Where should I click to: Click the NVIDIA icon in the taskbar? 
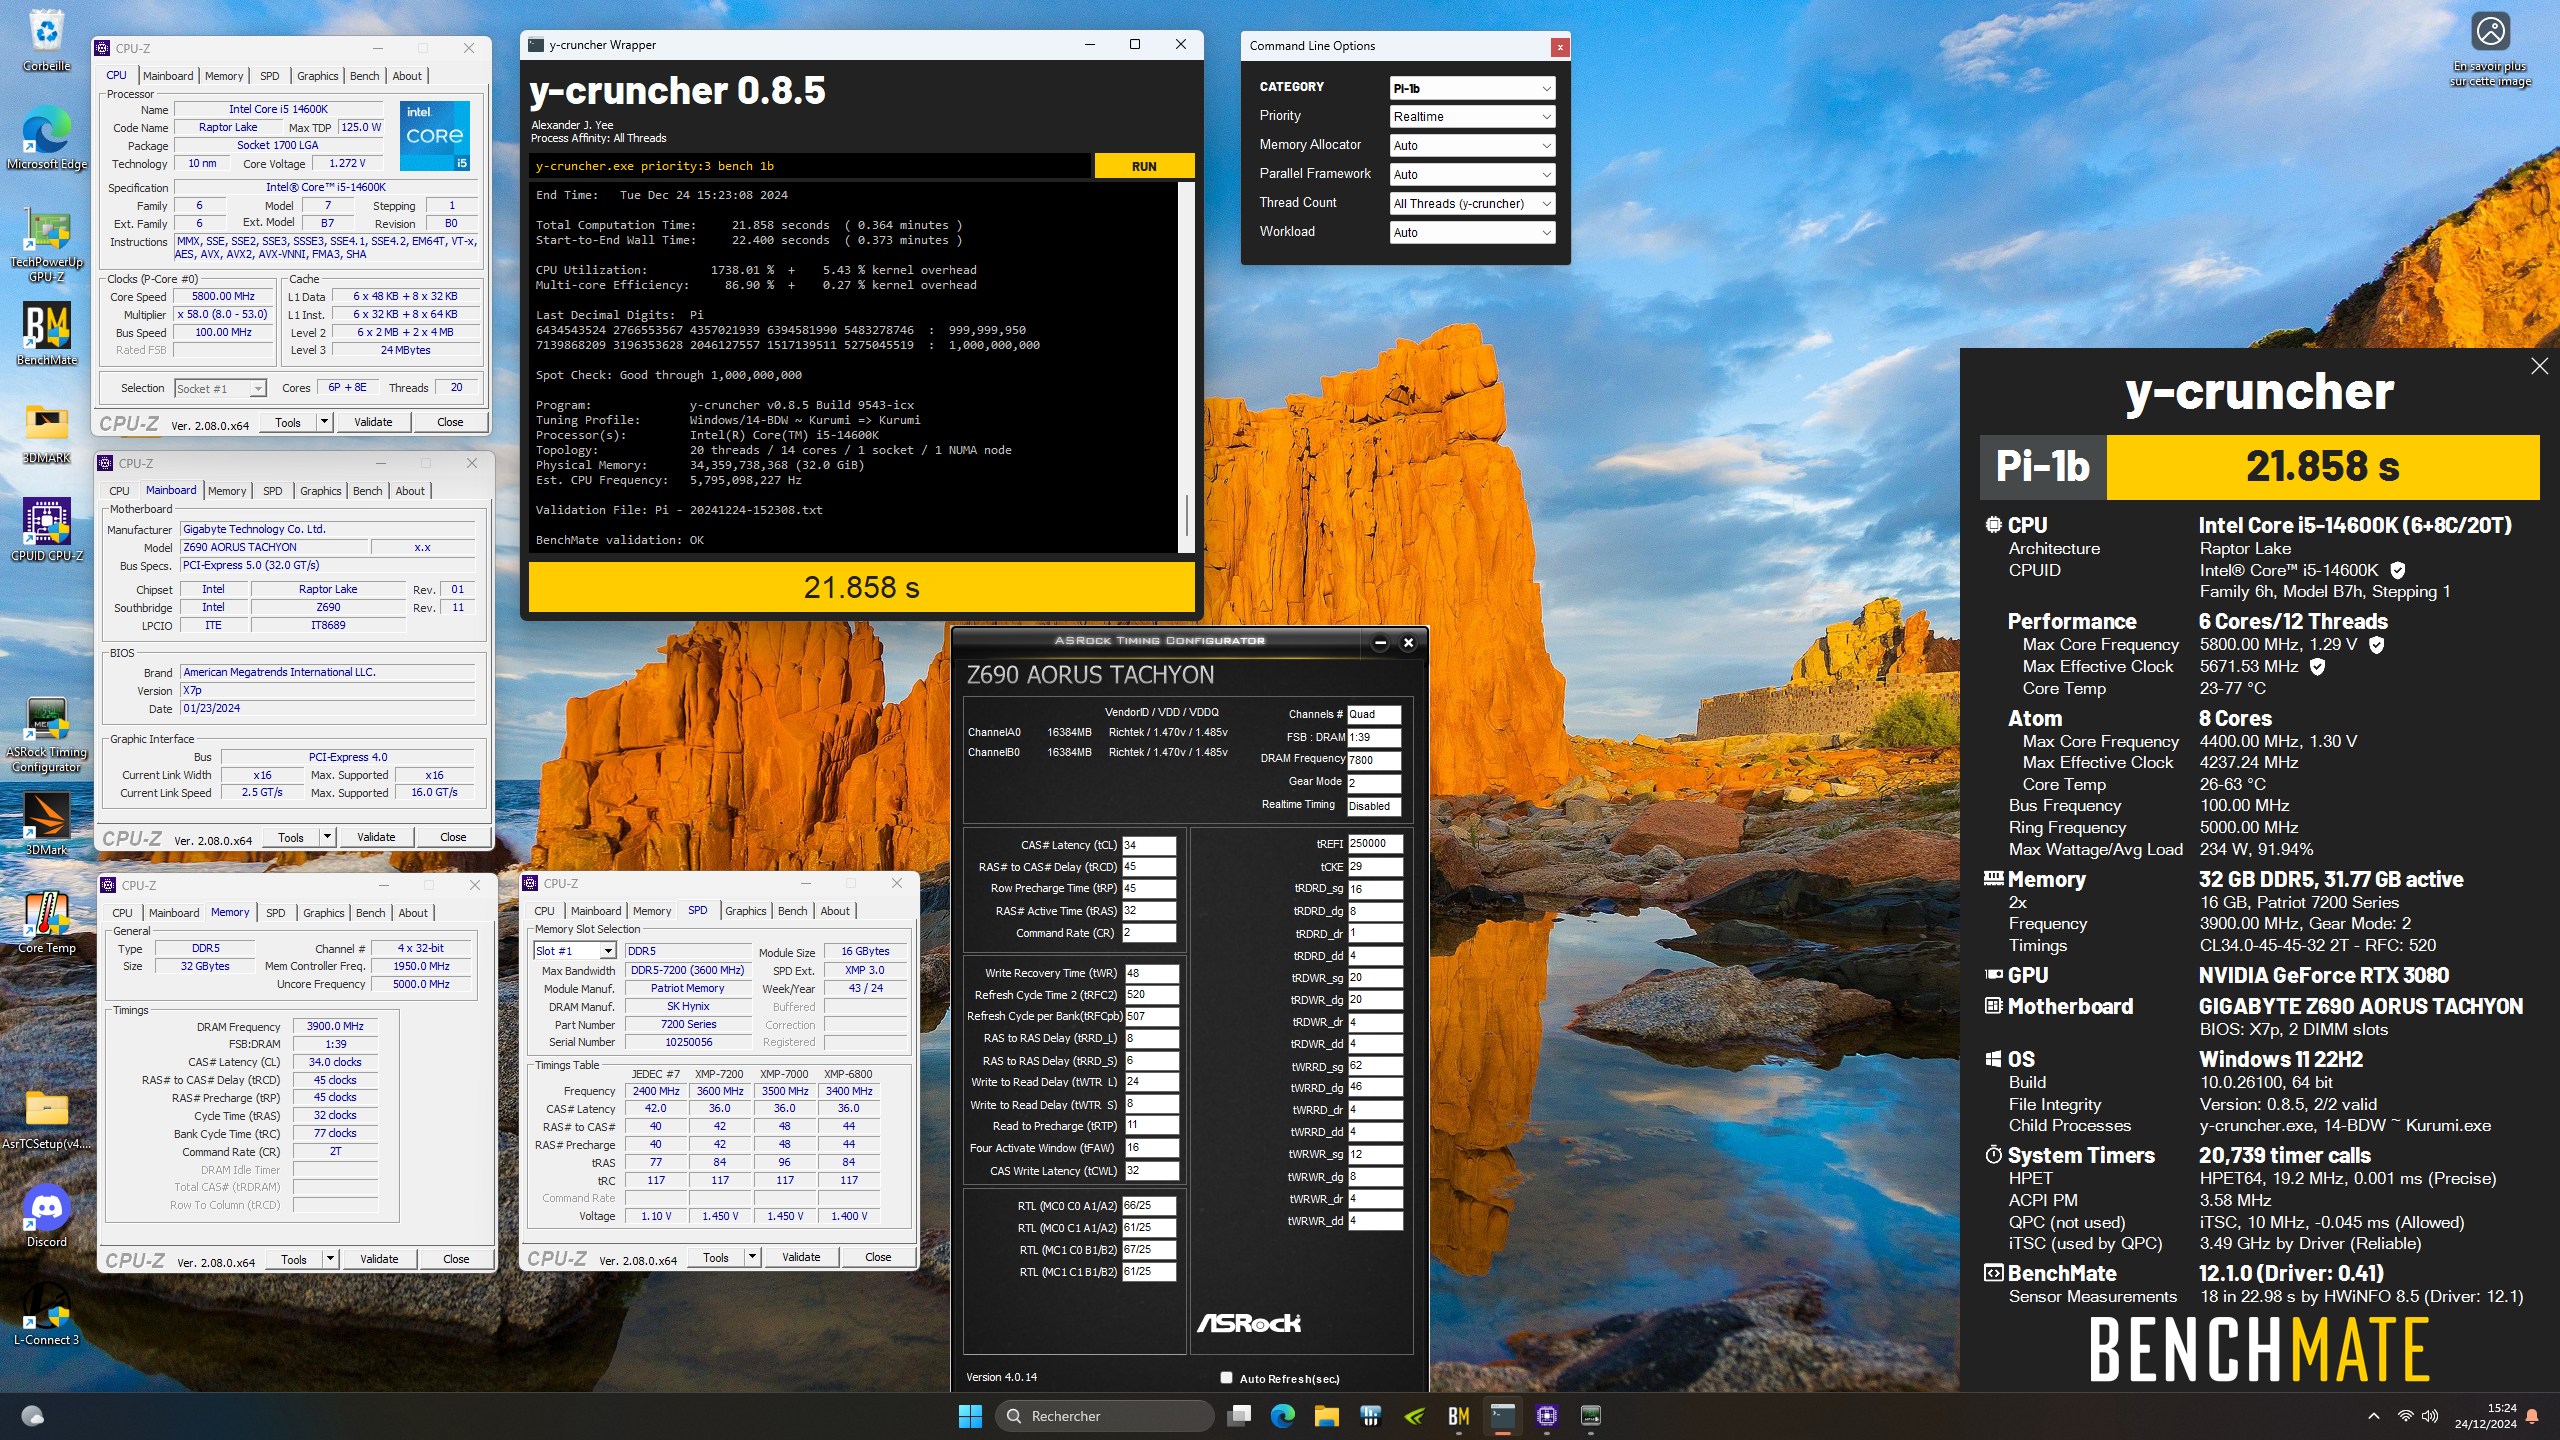1415,1416
